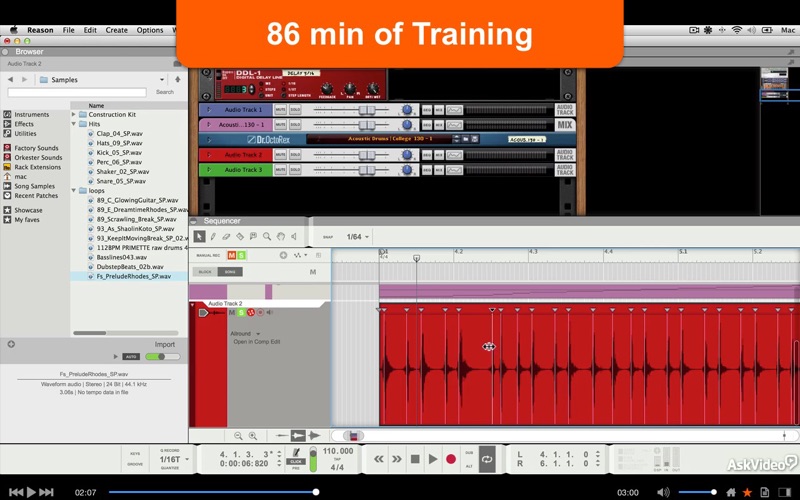This screenshot has height=500, width=800.
Task: Click the Fast Forward button in transport
Action: pos(396,459)
